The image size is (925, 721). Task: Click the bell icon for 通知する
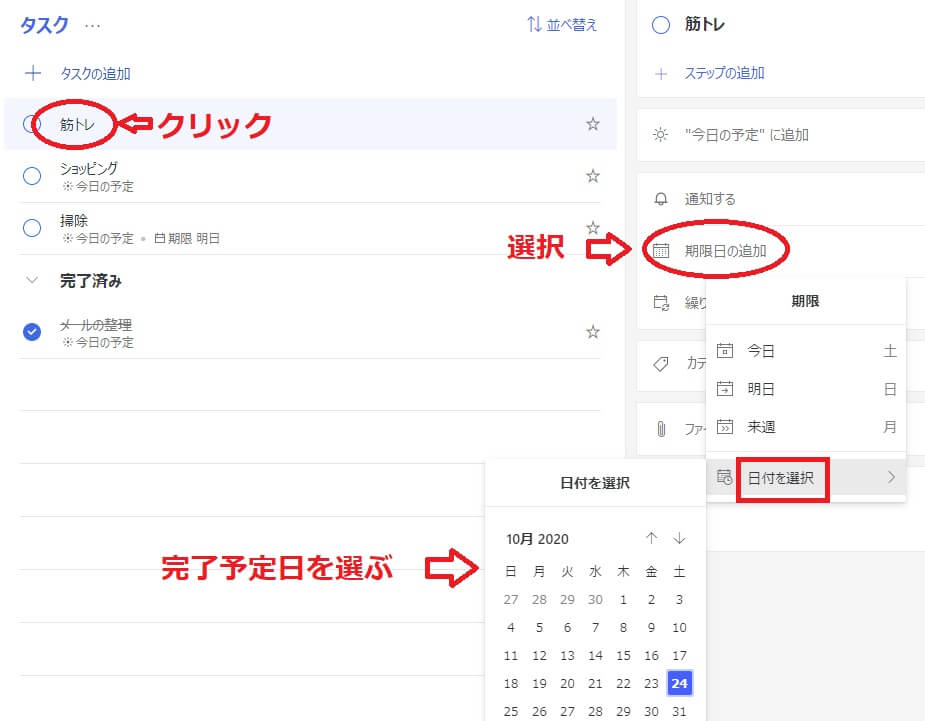pyautogui.click(x=660, y=199)
